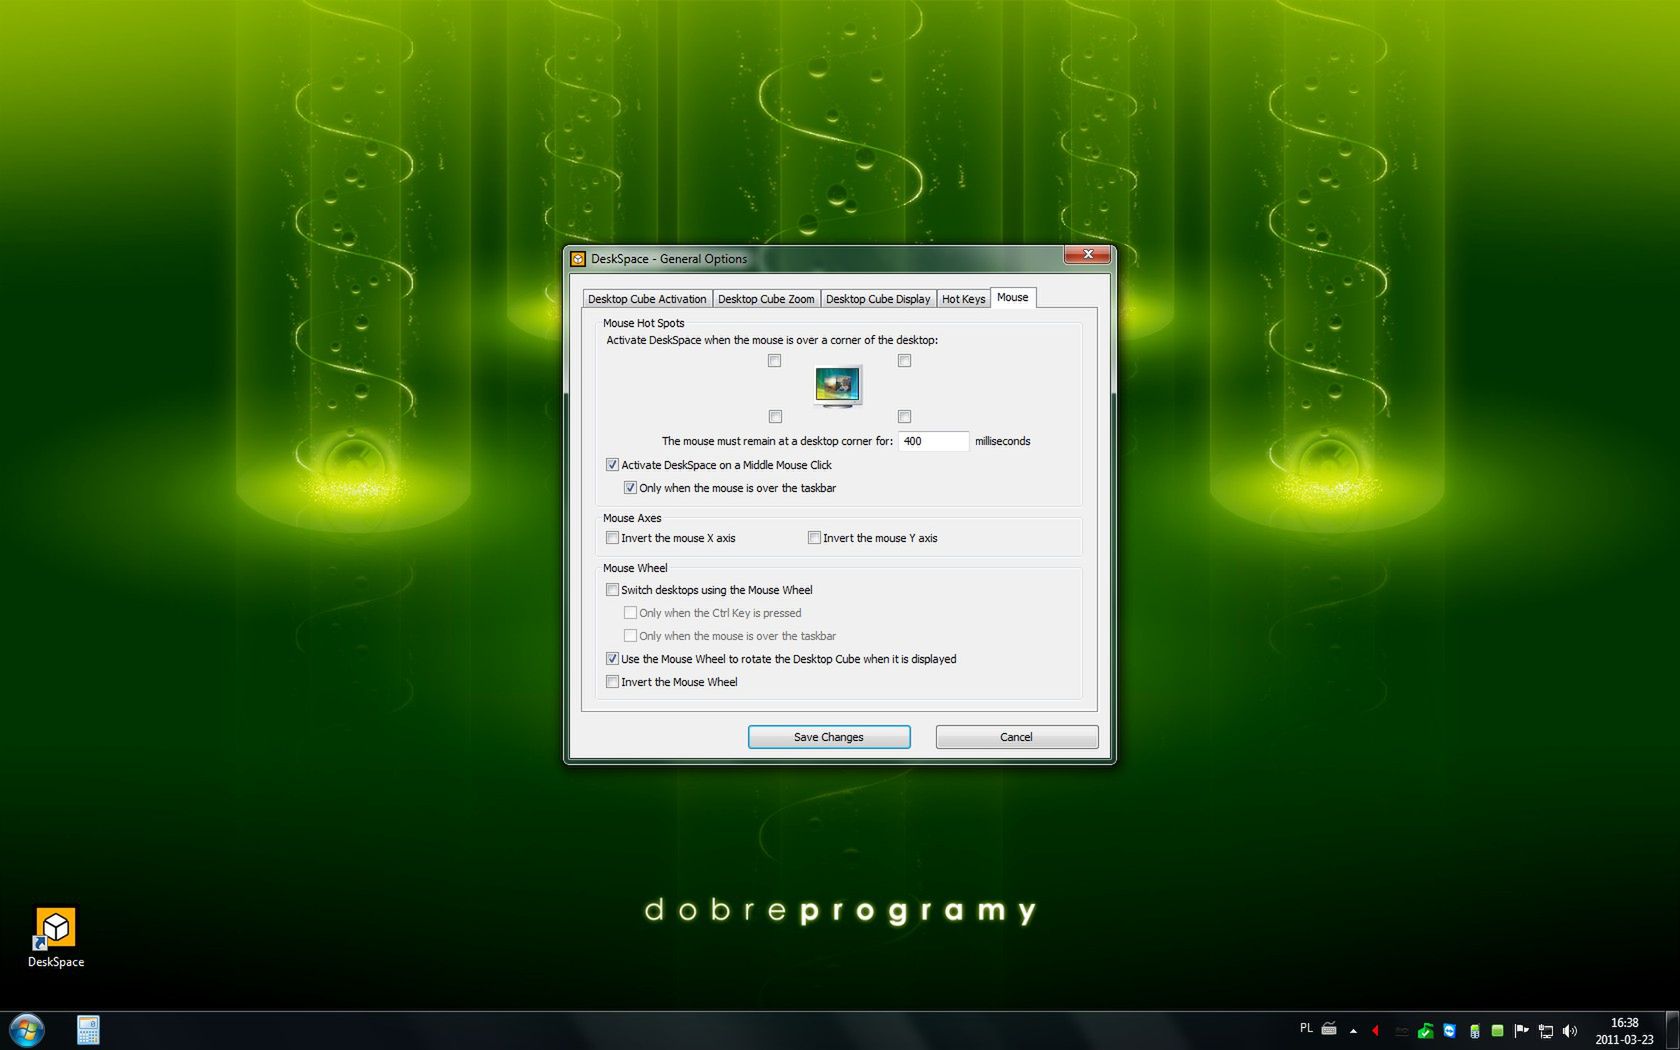
Task: Click the red arrow tray icon
Action: click(1376, 1030)
